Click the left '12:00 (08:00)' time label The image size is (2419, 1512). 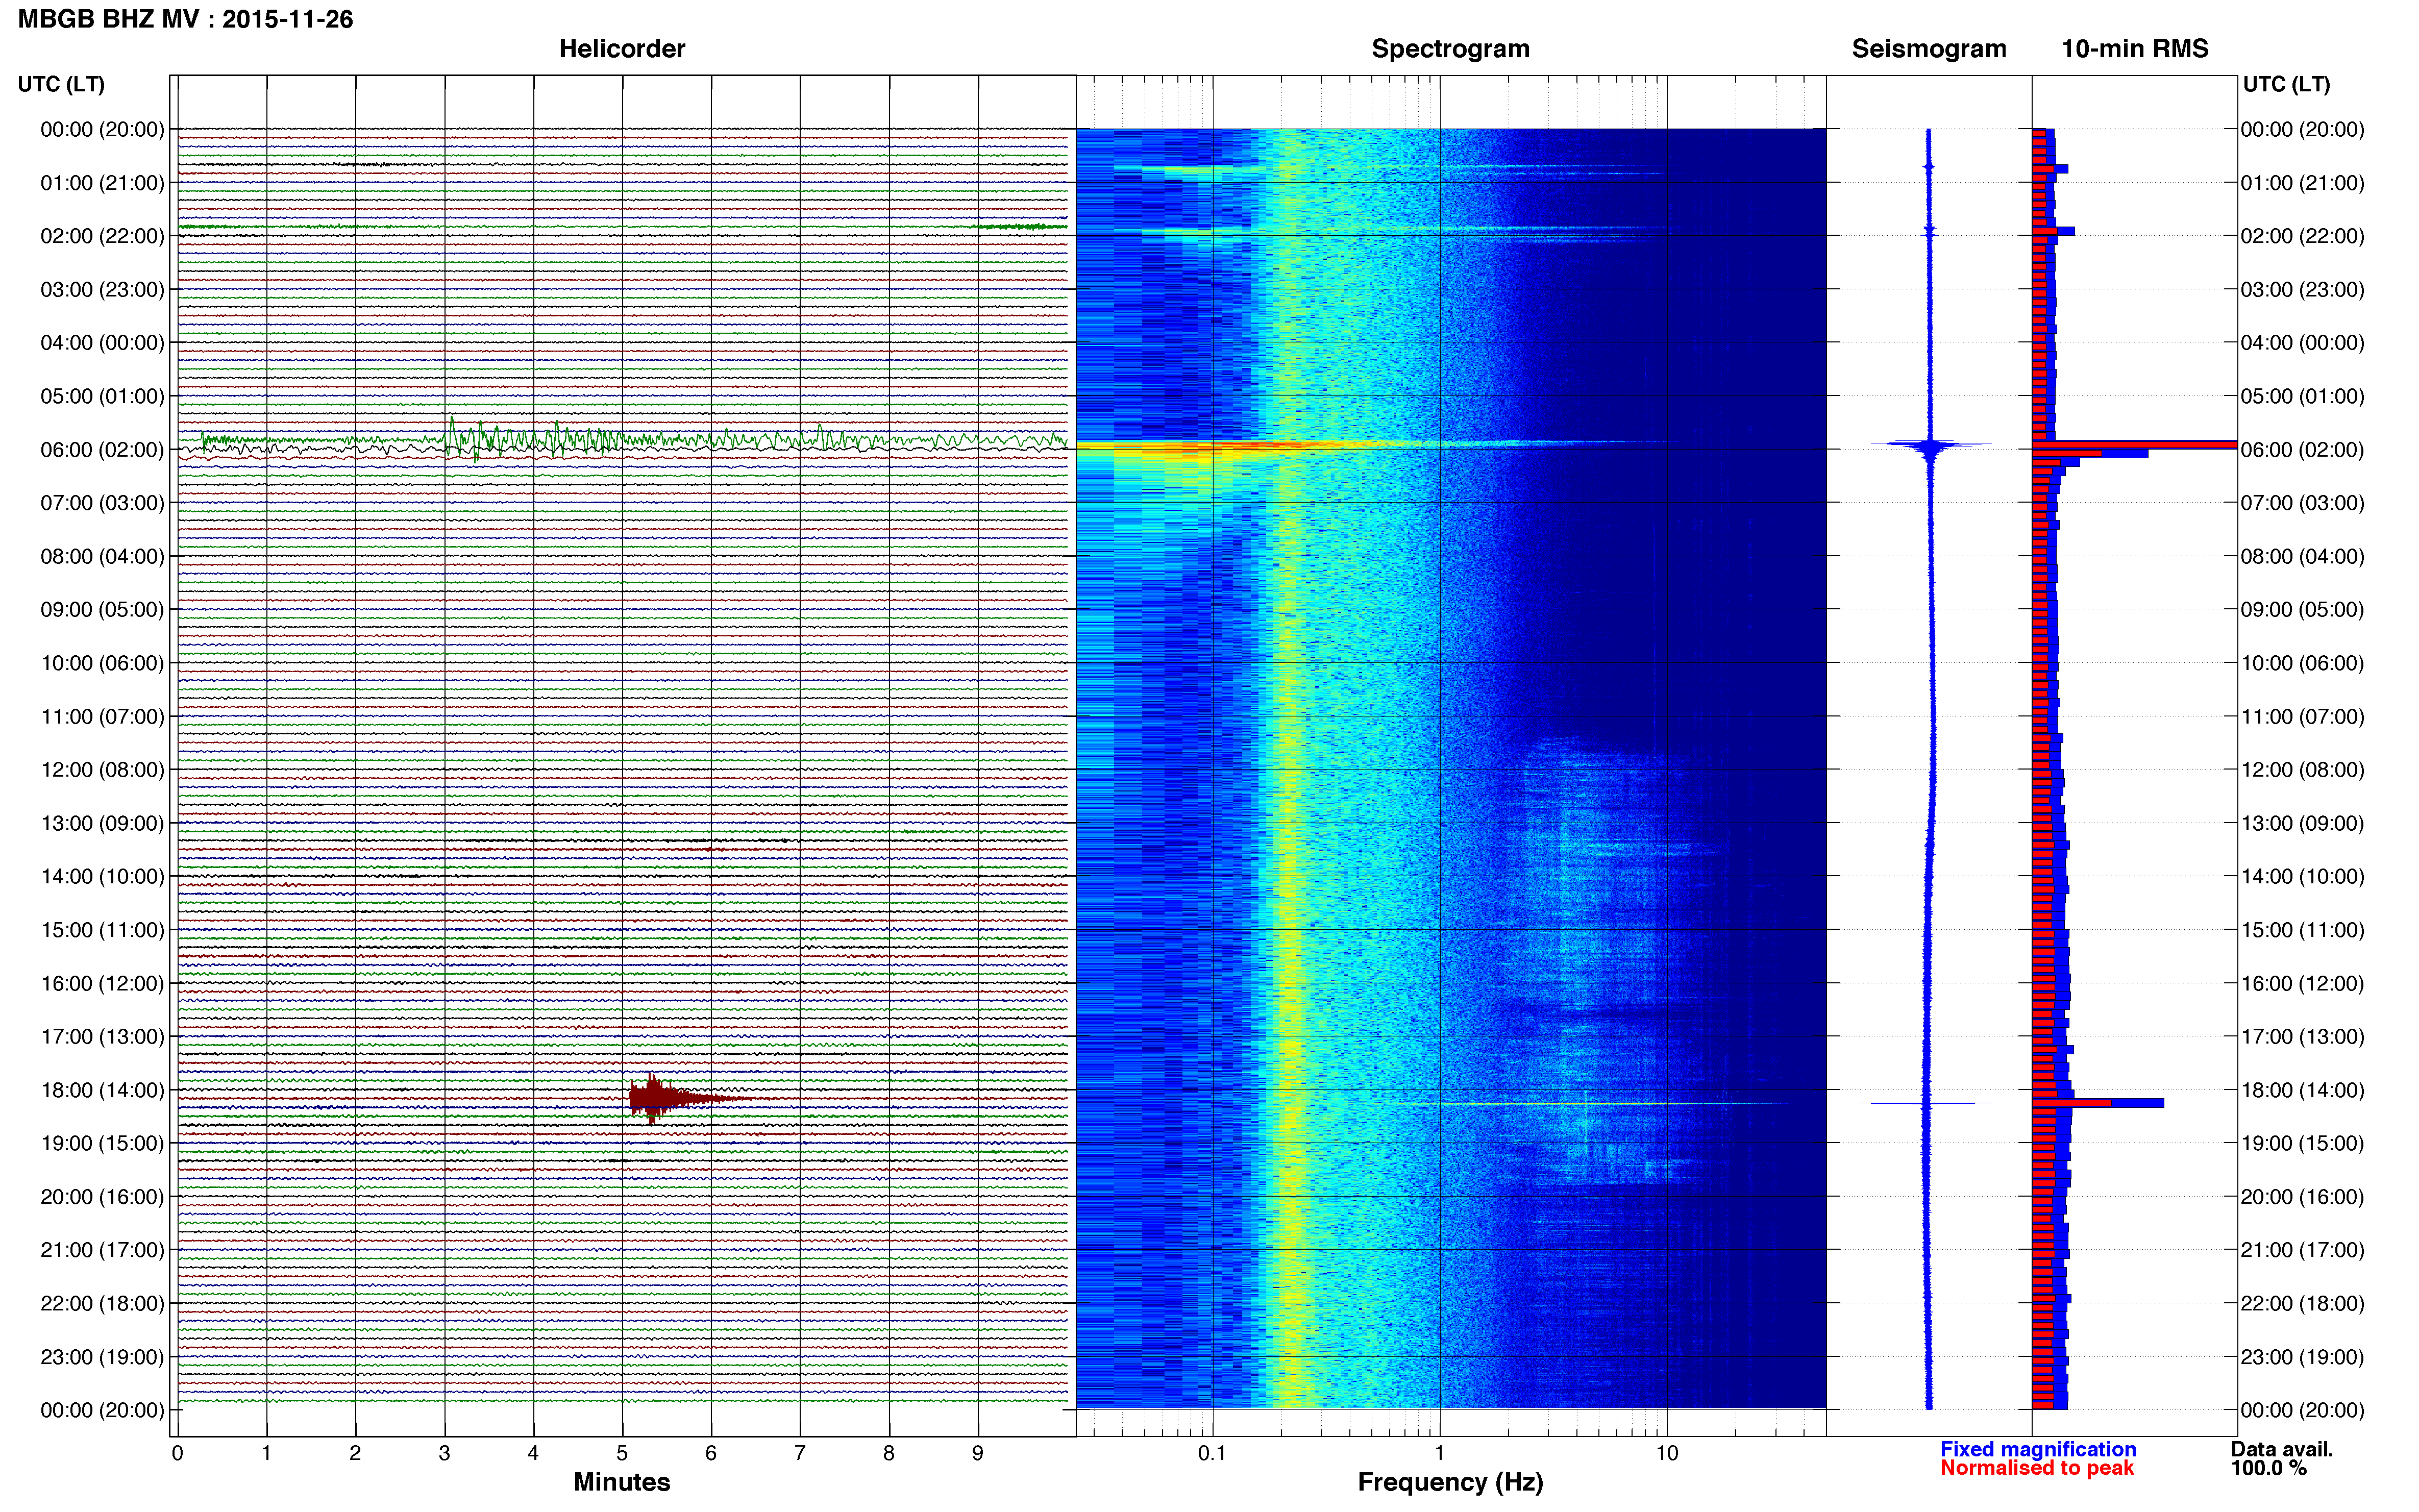point(102,770)
